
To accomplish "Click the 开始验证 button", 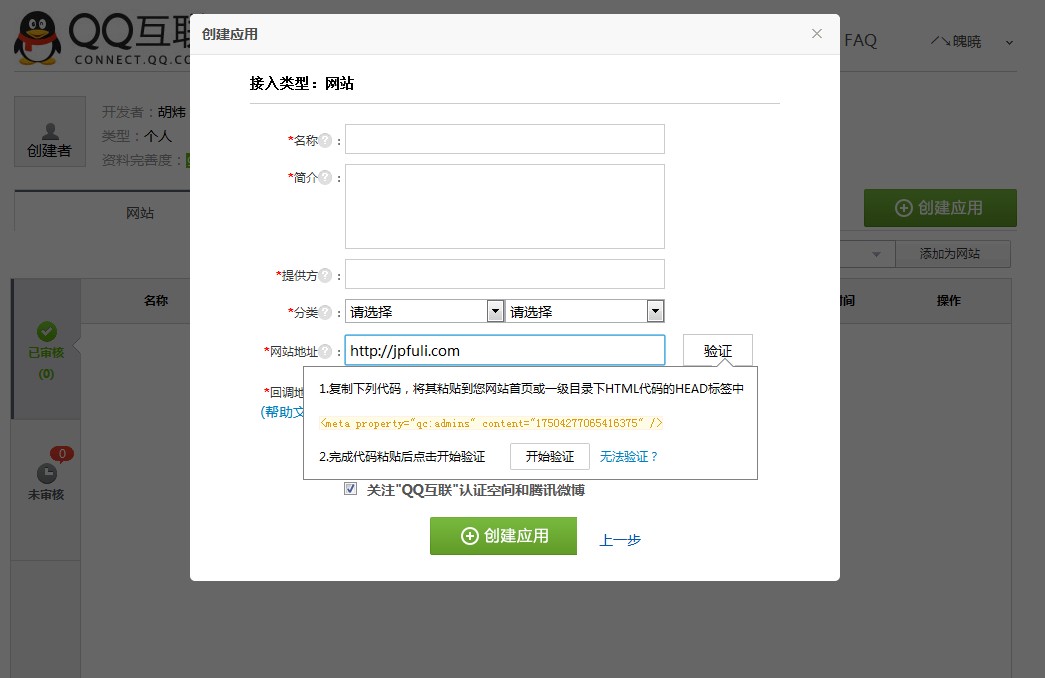I will (550, 457).
